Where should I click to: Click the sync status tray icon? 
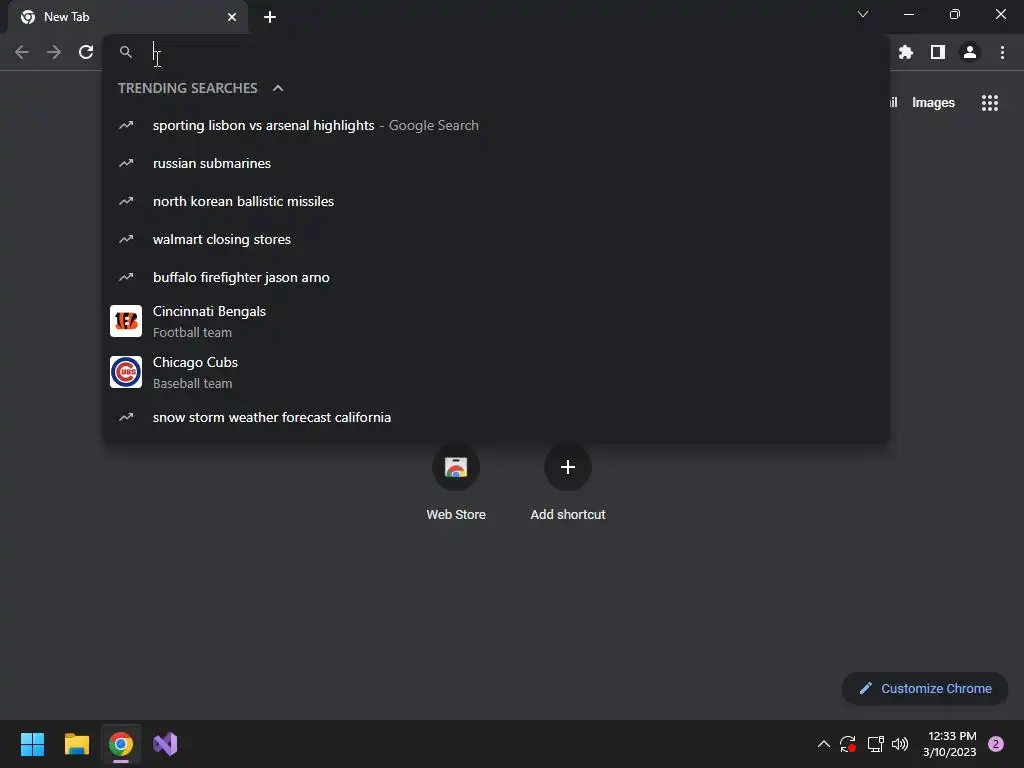point(848,744)
